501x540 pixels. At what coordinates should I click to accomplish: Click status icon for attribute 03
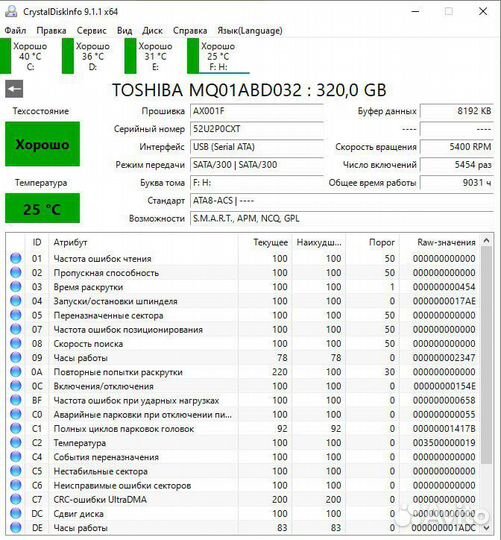[x=15, y=287]
